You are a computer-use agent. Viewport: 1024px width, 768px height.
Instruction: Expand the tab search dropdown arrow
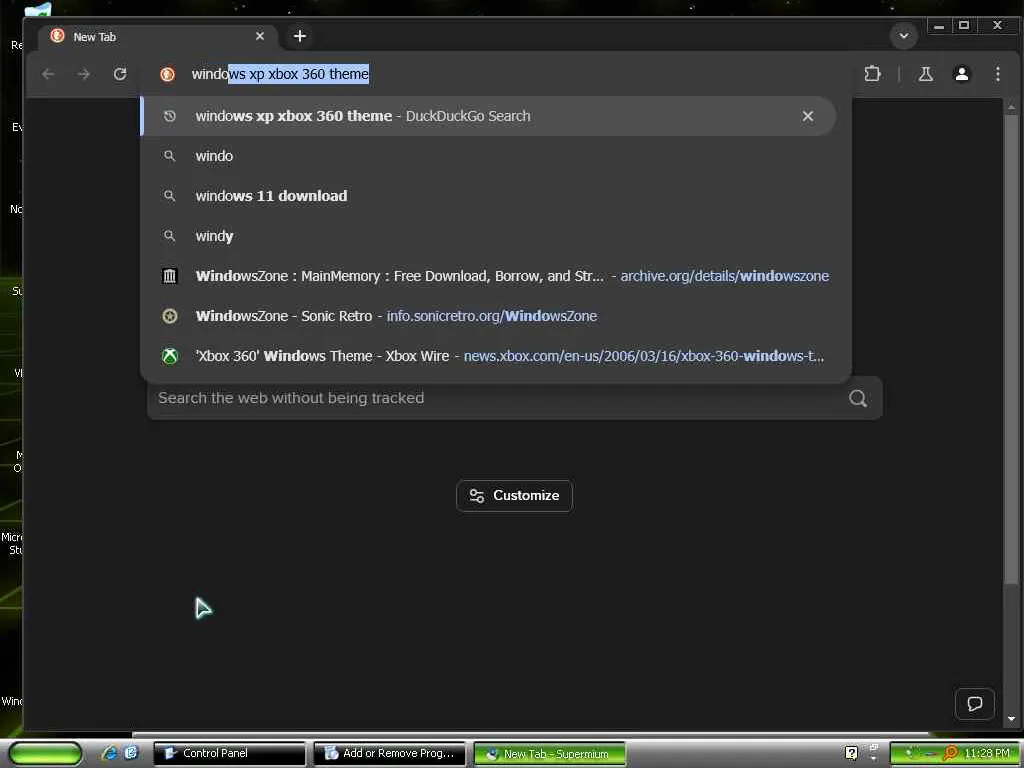[904, 35]
